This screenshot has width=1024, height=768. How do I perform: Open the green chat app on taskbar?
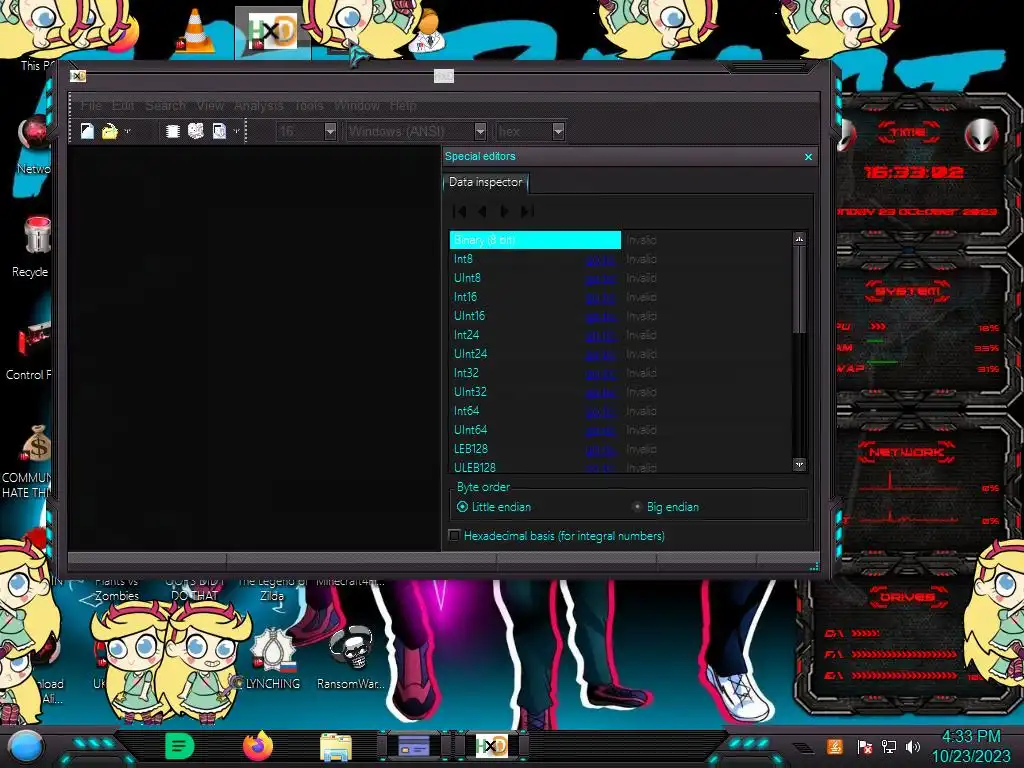pos(180,746)
